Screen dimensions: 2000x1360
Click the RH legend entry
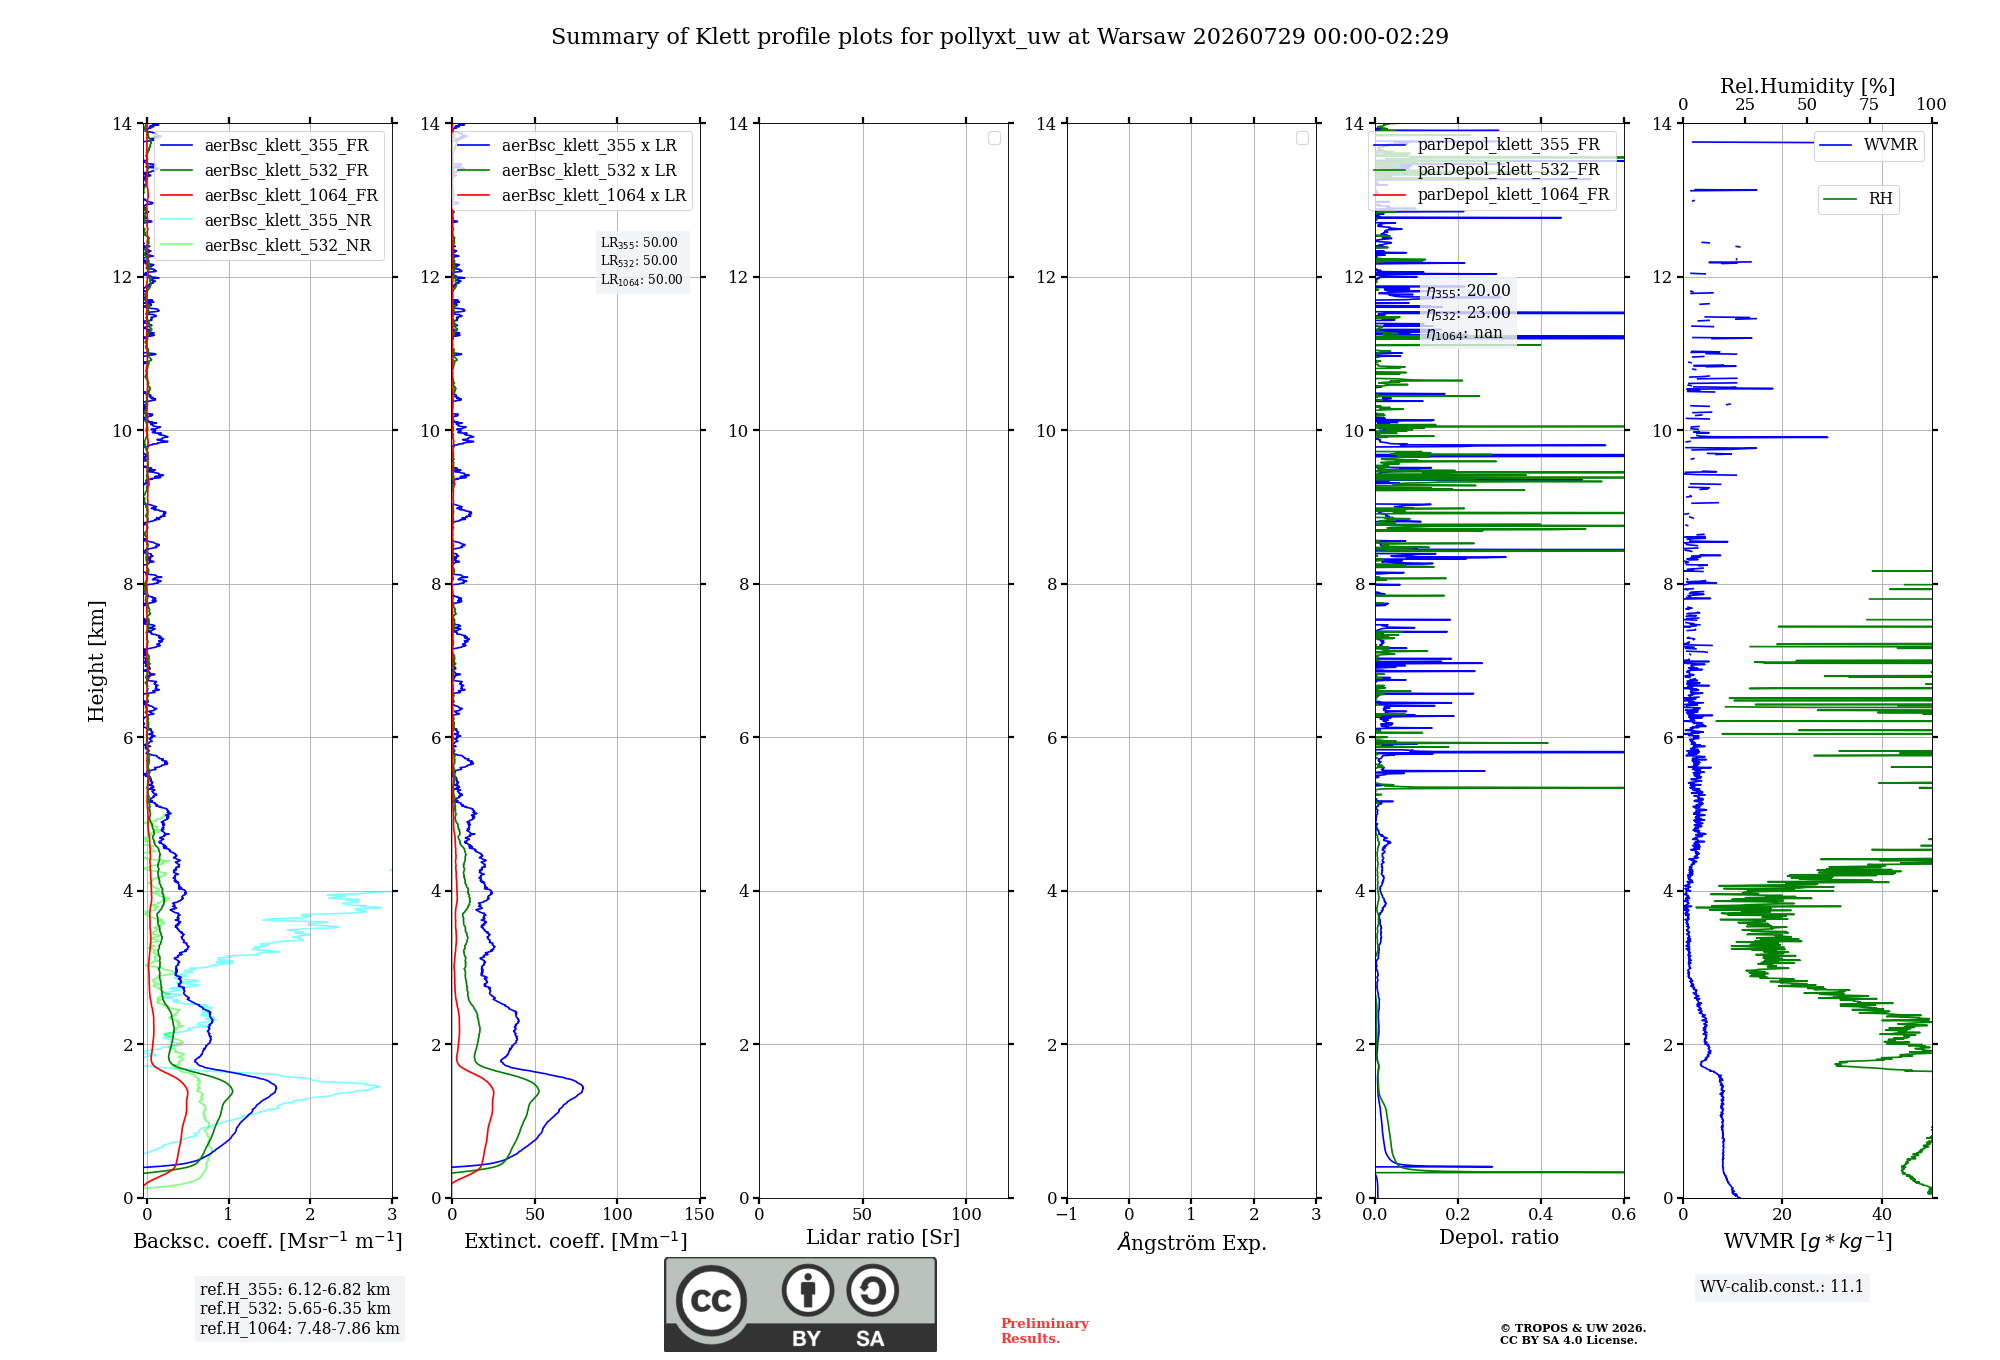[x=1858, y=199]
